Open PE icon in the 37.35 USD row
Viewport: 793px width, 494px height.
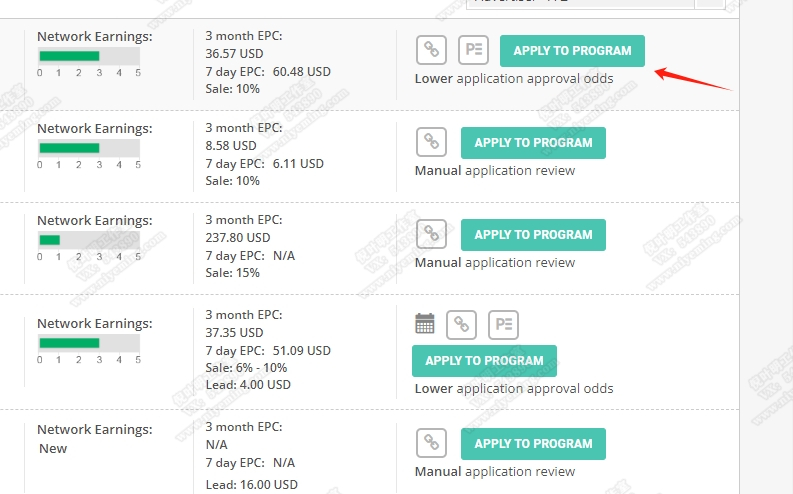[x=503, y=325]
